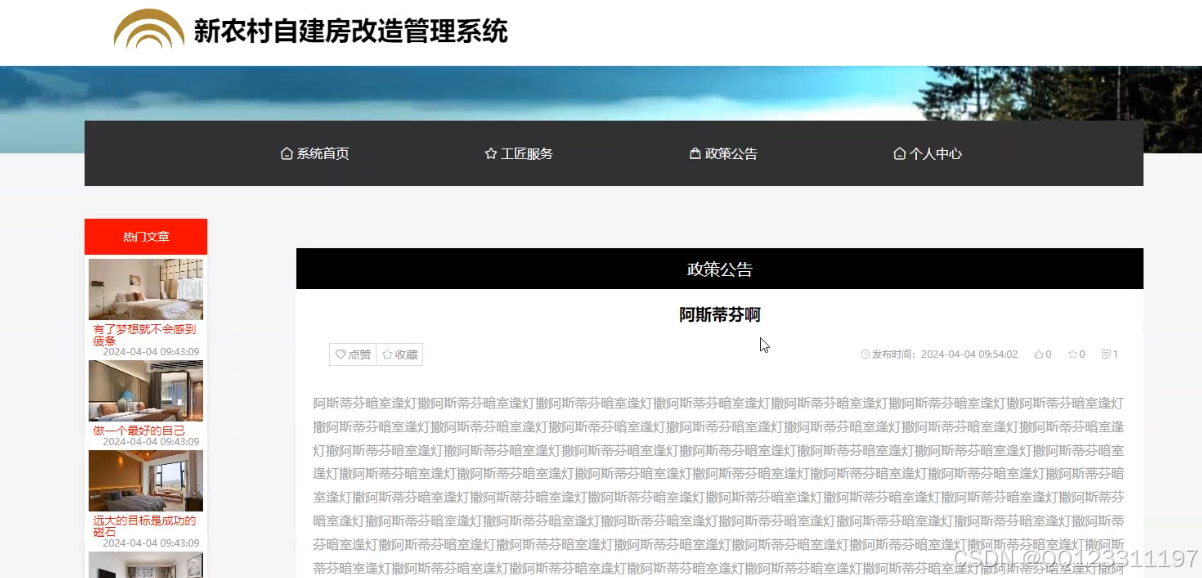Click the 点赞 like button
The height and width of the screenshot is (578, 1202).
353,355
